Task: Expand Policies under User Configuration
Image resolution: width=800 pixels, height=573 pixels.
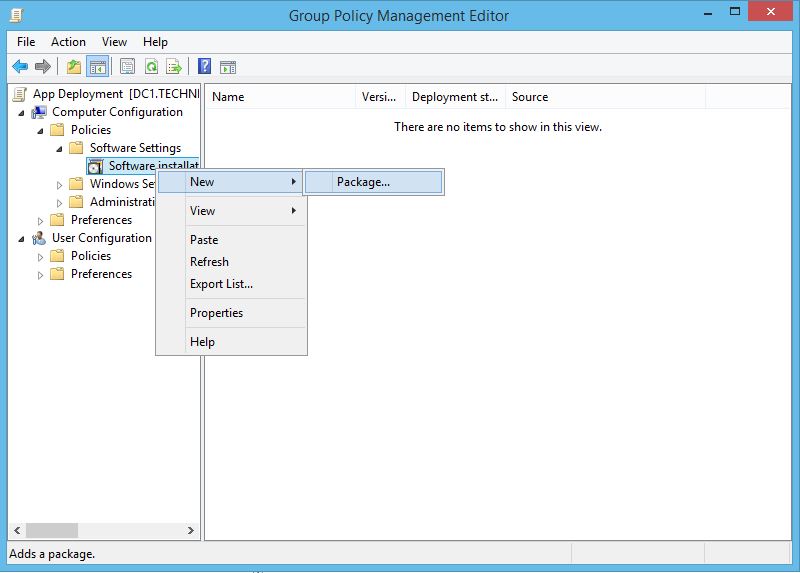Action: [x=41, y=256]
